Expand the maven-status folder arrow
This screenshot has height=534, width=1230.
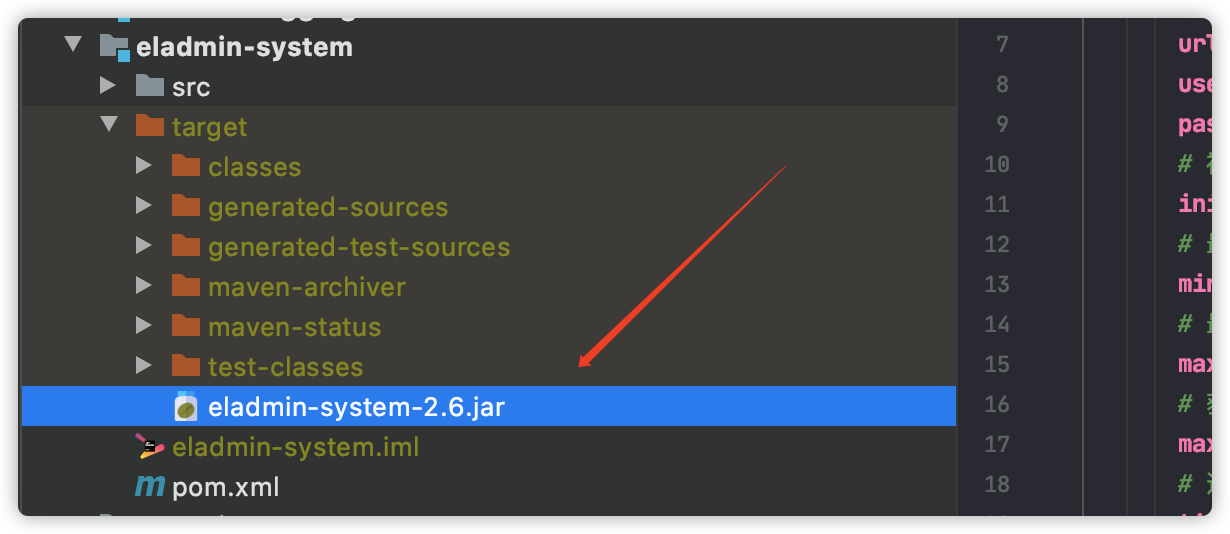(x=144, y=326)
